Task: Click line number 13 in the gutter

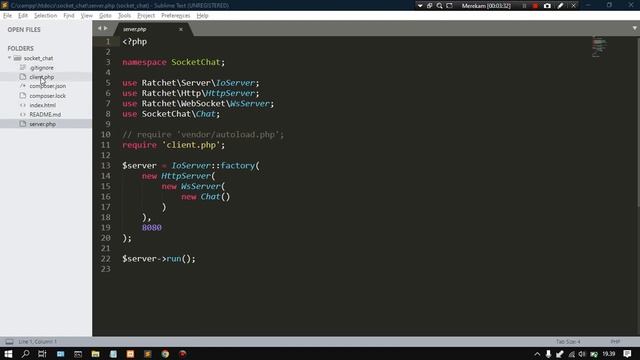Action: click(x=105, y=165)
